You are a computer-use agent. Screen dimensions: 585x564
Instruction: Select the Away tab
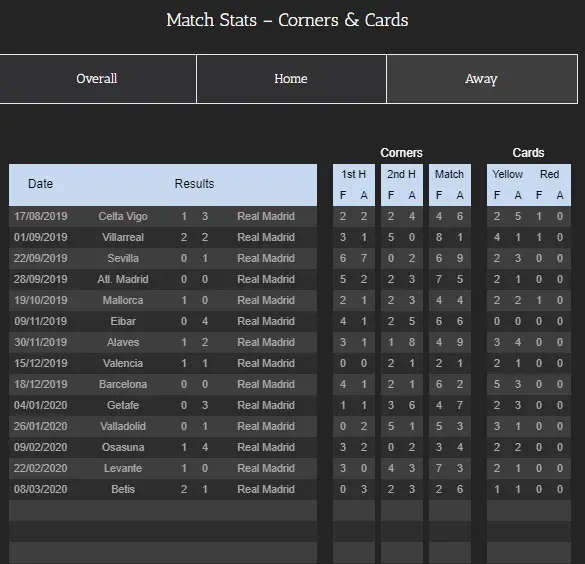482,79
